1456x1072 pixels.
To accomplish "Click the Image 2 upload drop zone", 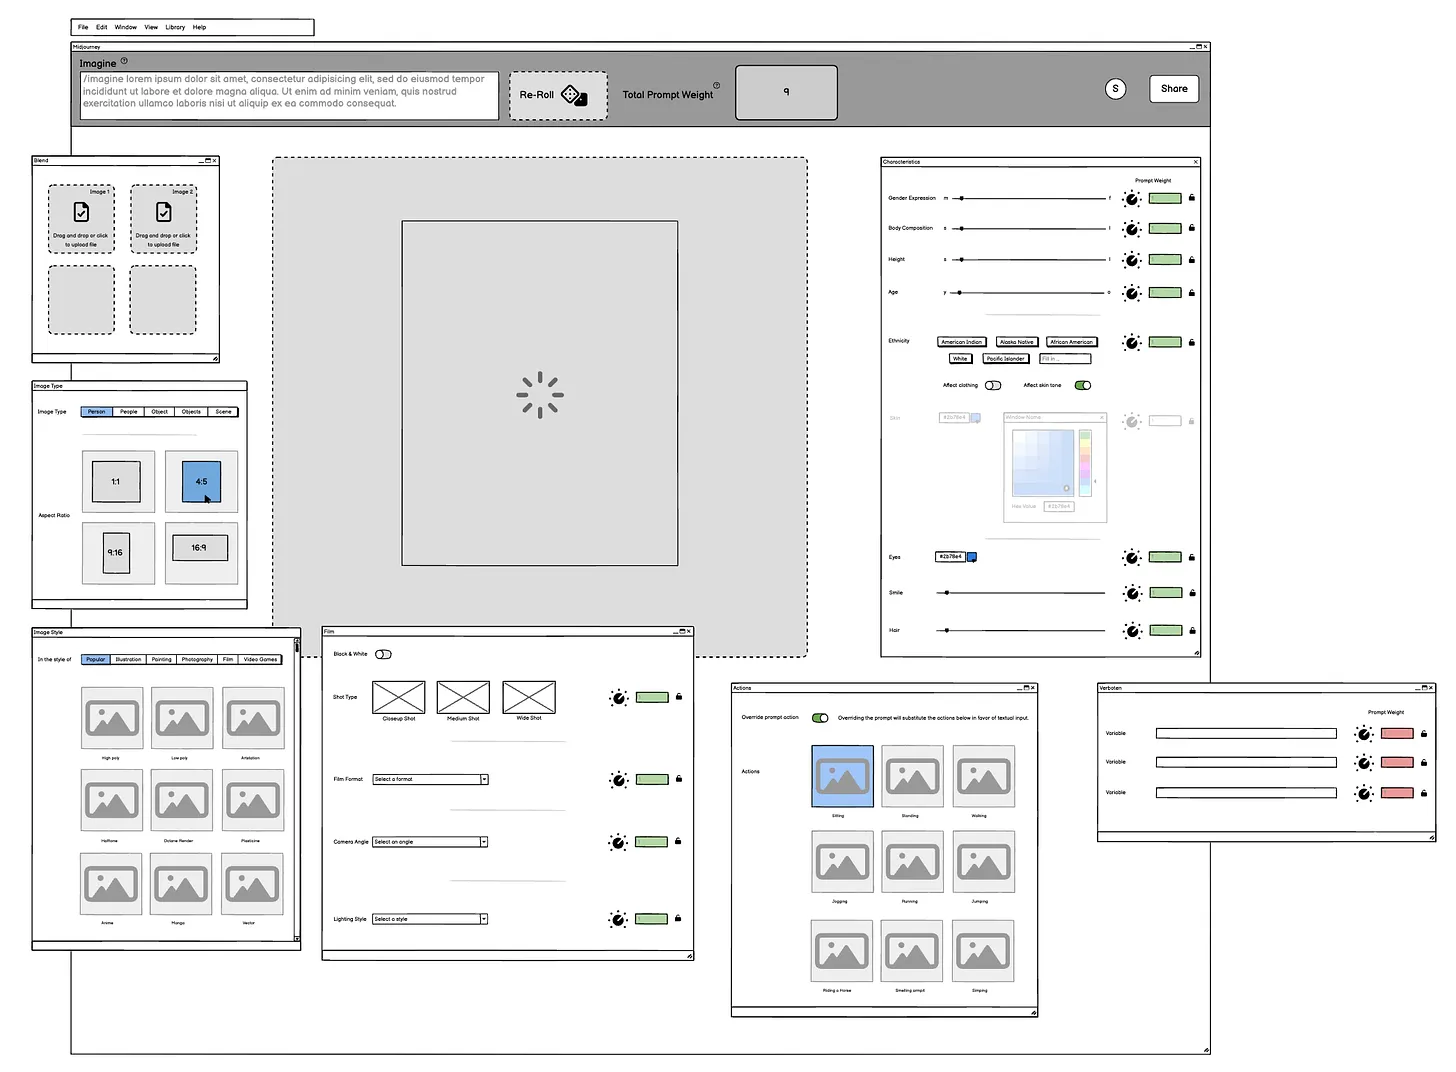I will click(163, 219).
